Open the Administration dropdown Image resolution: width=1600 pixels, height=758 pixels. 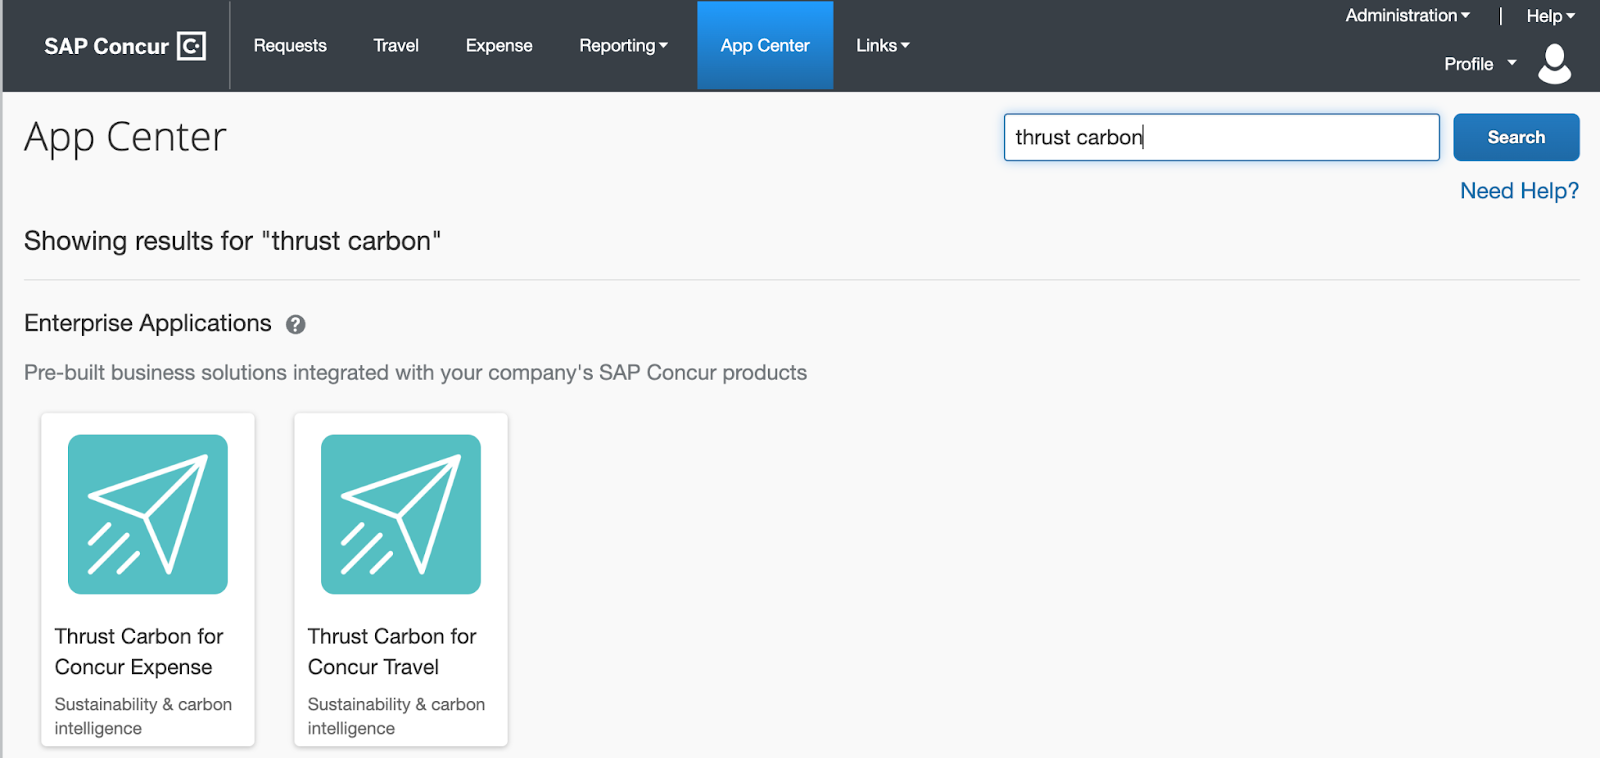click(1407, 16)
